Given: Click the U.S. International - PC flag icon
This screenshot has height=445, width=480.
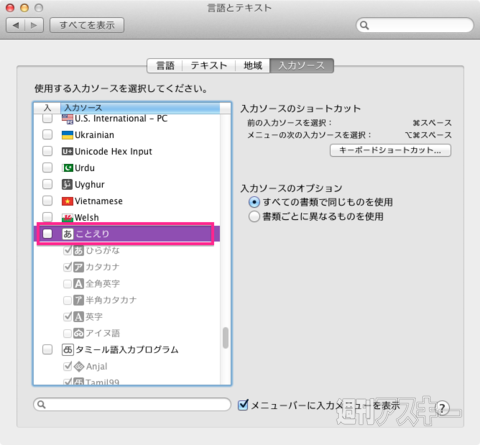Looking at the screenshot, I should pos(67,119).
